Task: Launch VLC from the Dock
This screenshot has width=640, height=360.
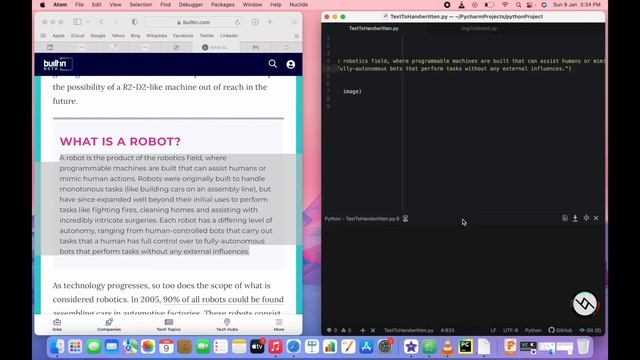Action: pos(447,347)
